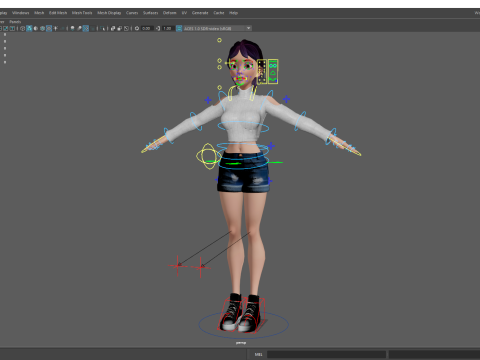This screenshot has height=360, width=480.
Task: Toggle the View Transform icon
Action: pyautogui.click(x=179, y=28)
